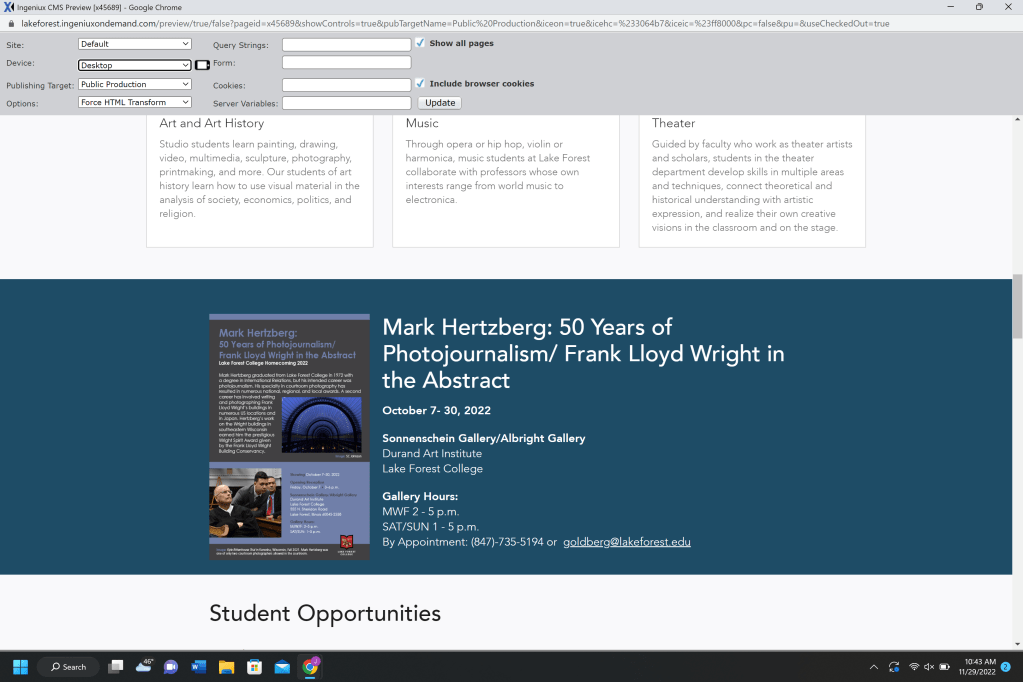1023x682 pixels.
Task: Click the Mark Hertzberg exhibition poster image
Action: tap(289, 436)
